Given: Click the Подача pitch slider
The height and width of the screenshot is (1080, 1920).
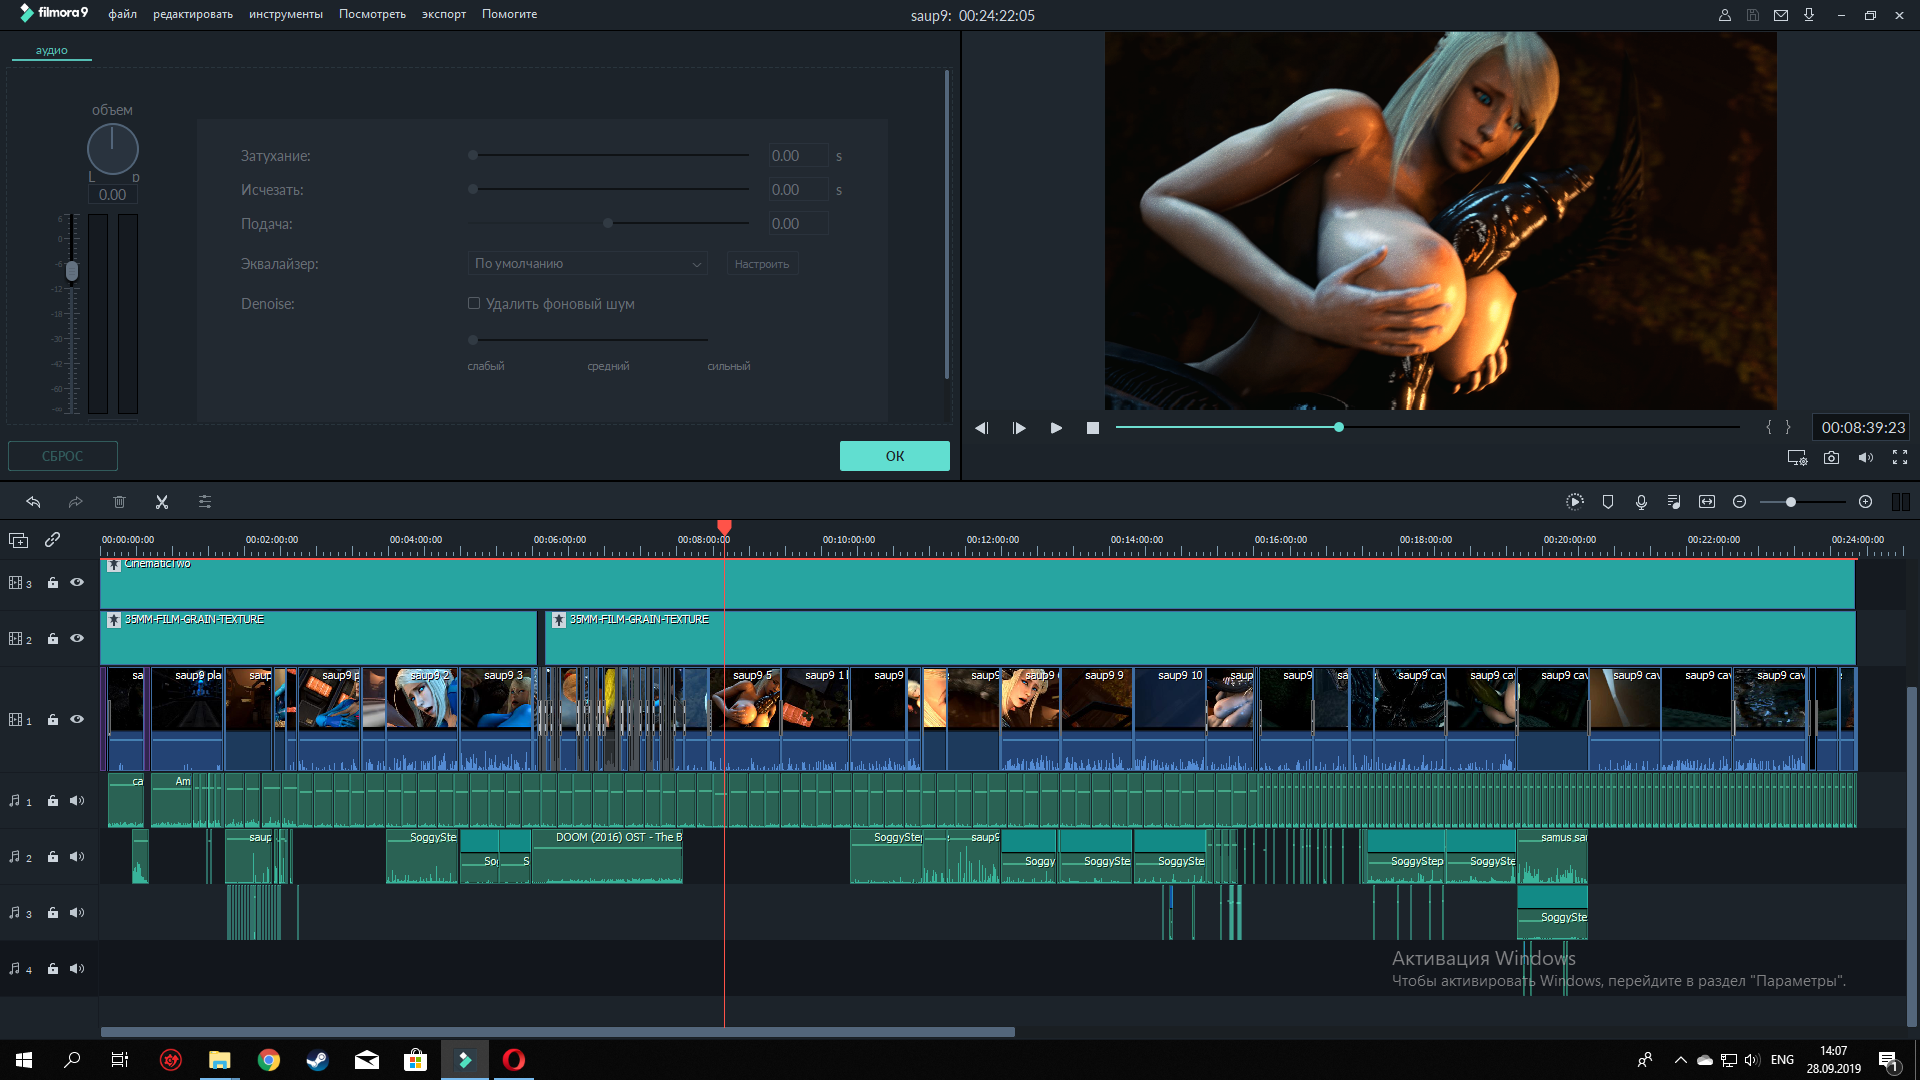Looking at the screenshot, I should [609, 223].
